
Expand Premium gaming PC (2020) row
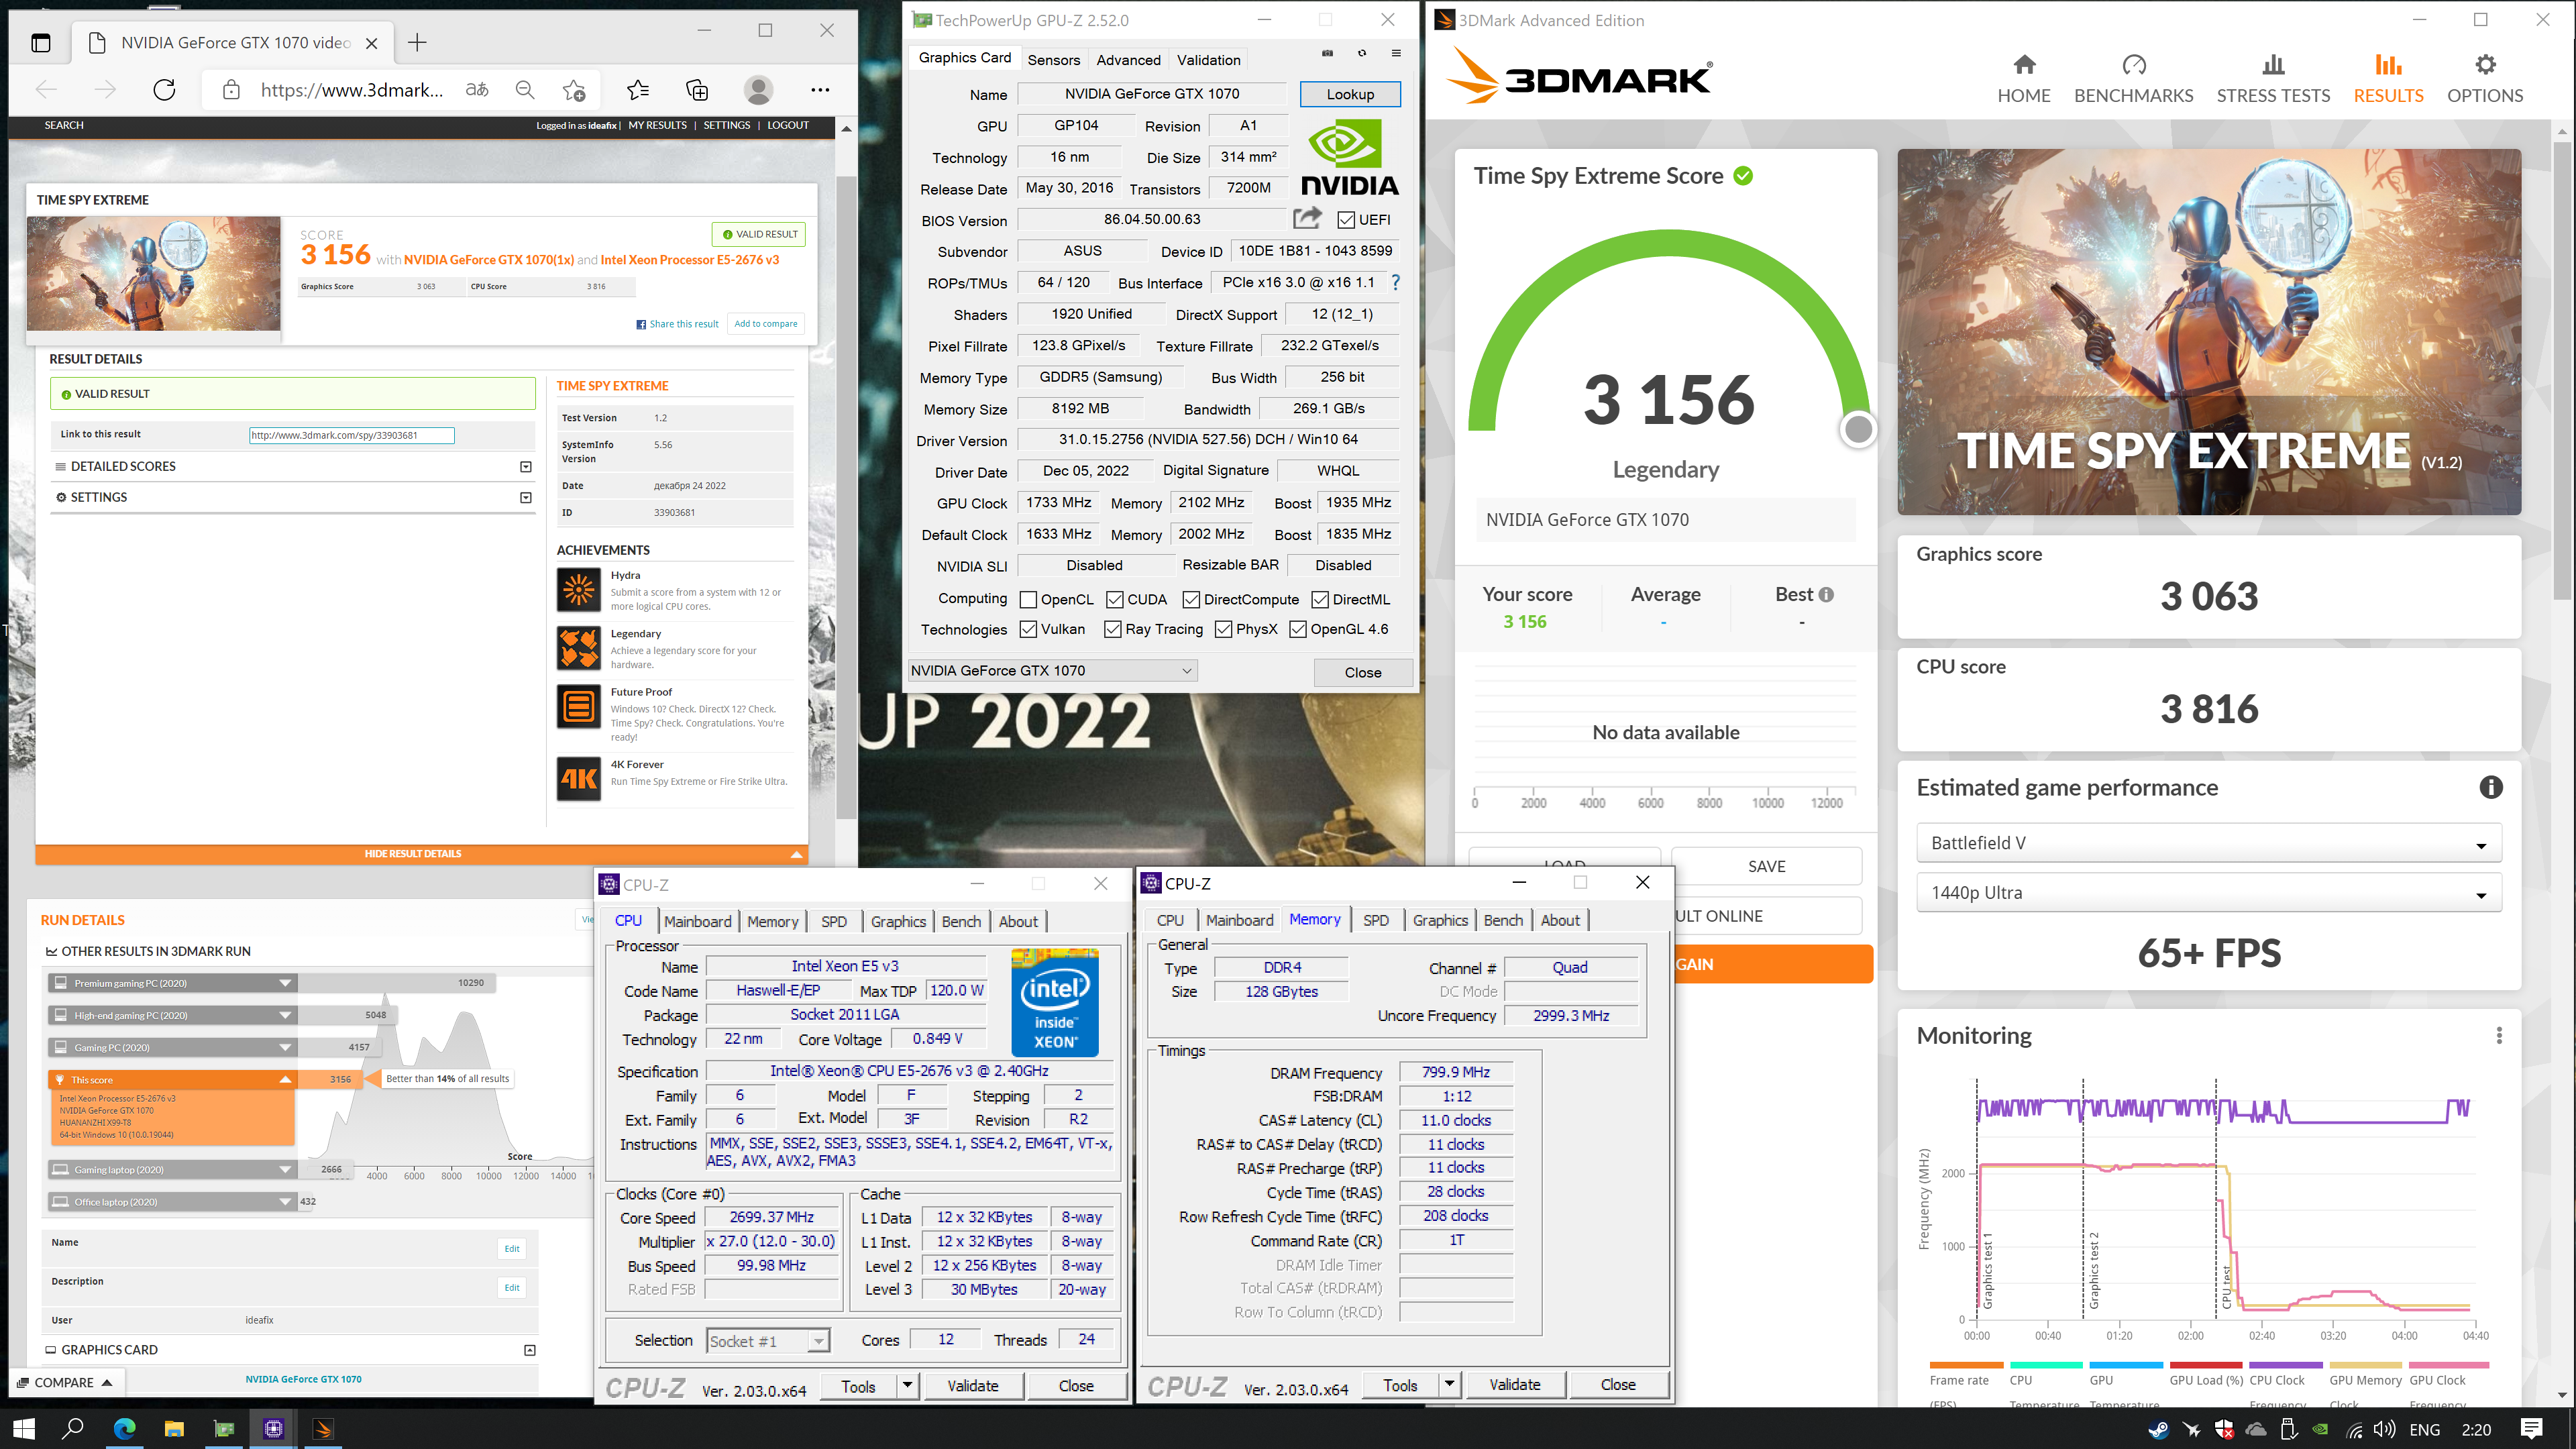[172, 983]
